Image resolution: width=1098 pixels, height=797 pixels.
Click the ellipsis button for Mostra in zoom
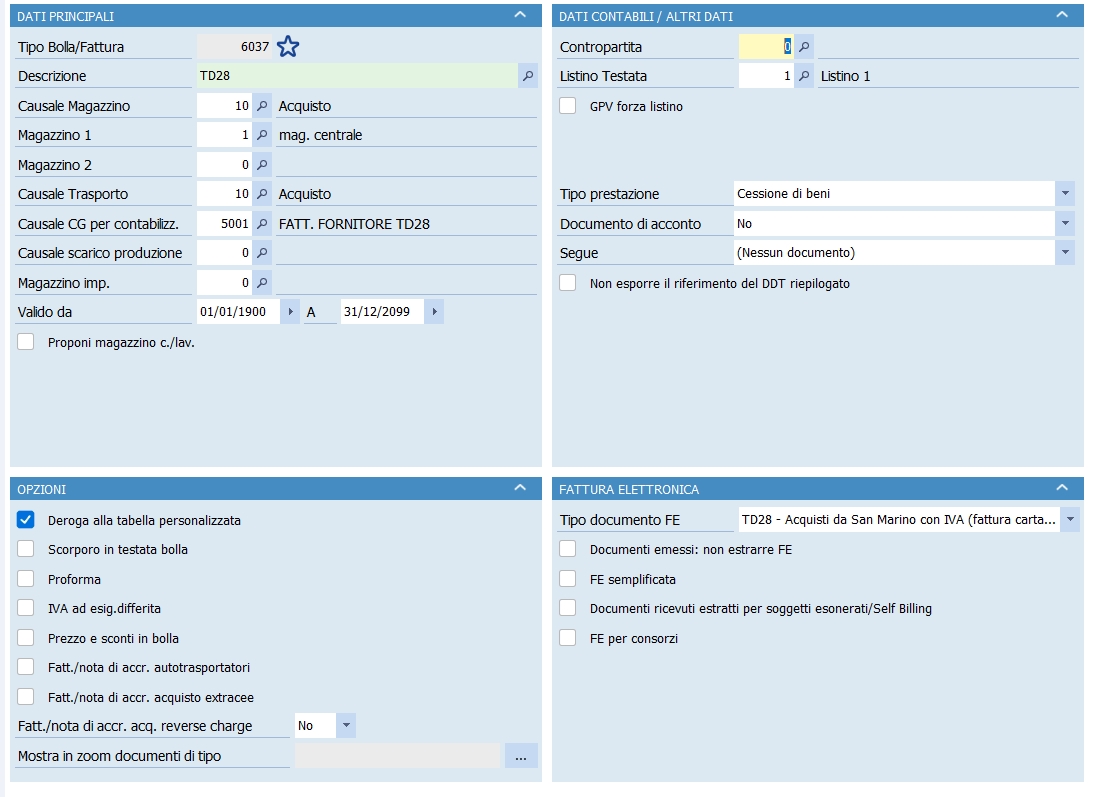521,757
